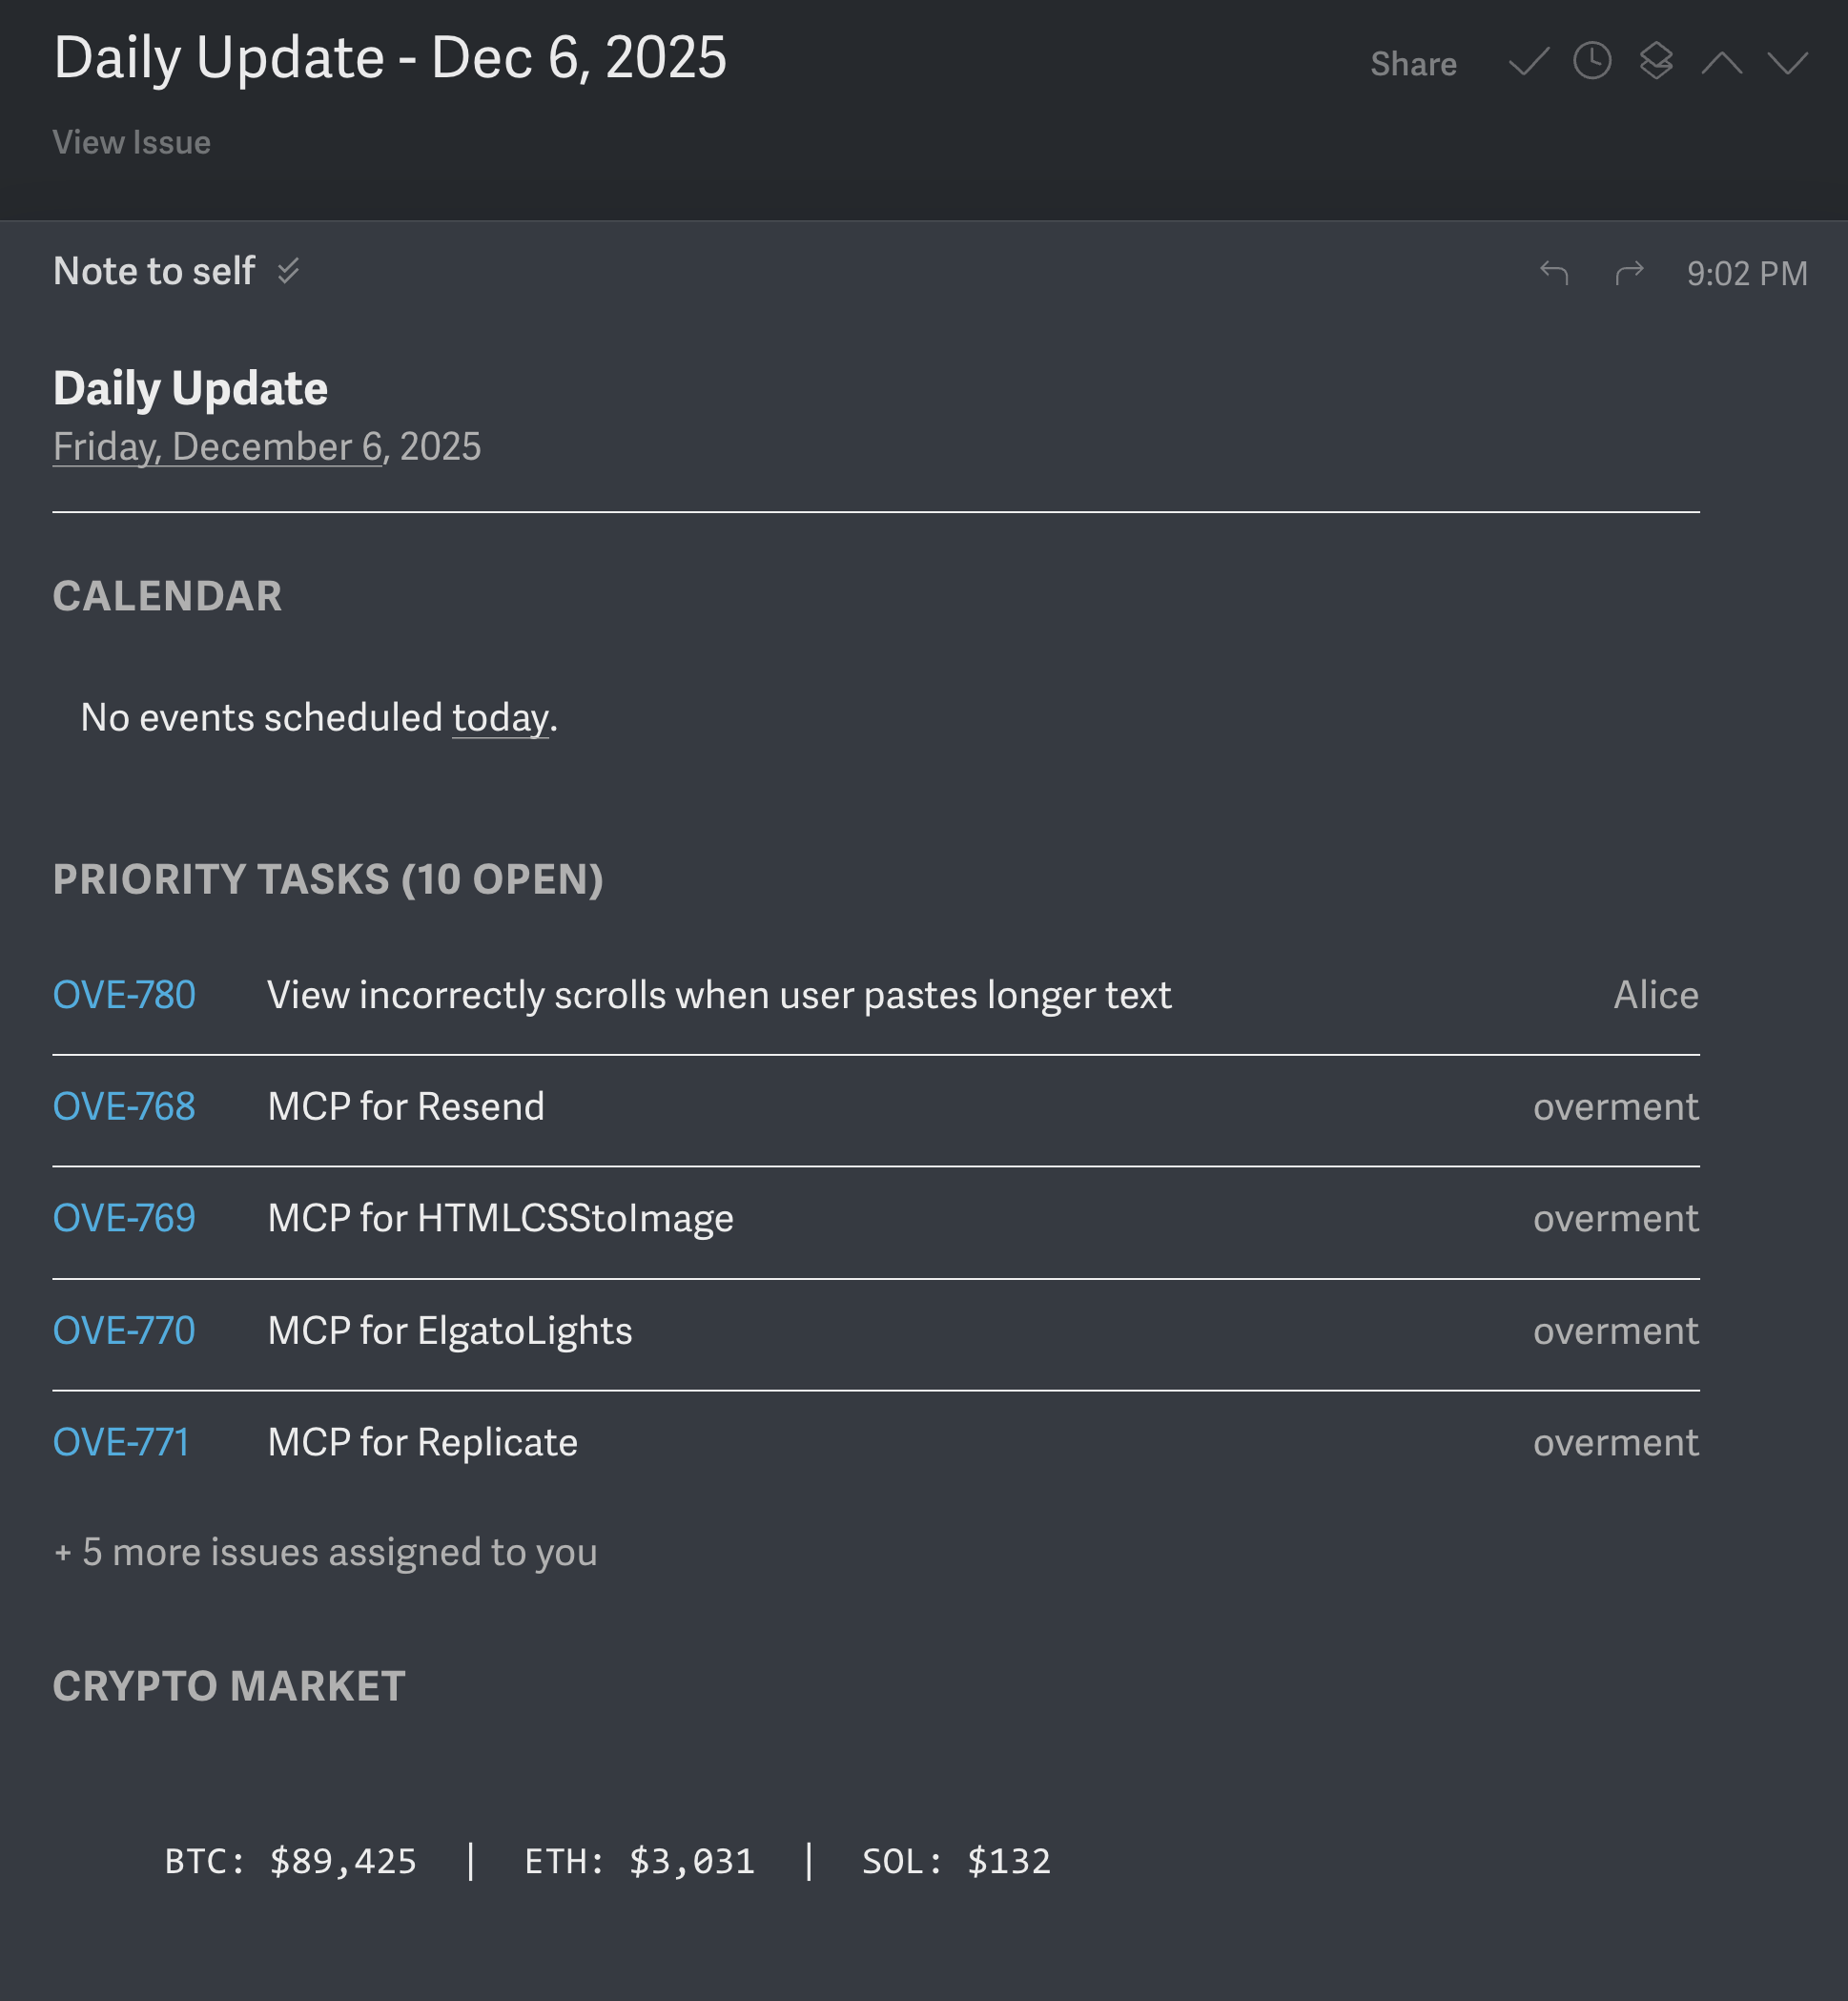Open issue OVE-771 link
This screenshot has height=2001, width=1848.
coord(121,1442)
